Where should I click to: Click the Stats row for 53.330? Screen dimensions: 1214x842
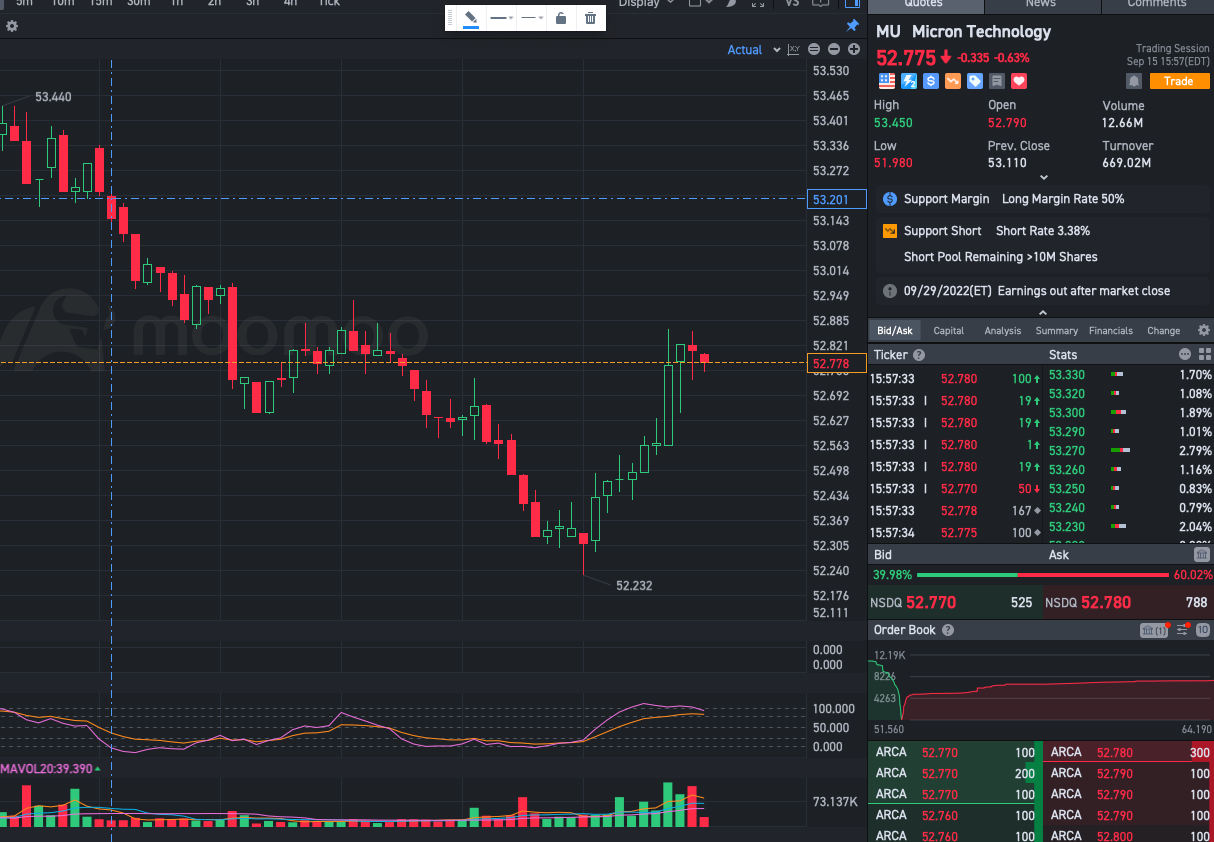pos(1130,375)
